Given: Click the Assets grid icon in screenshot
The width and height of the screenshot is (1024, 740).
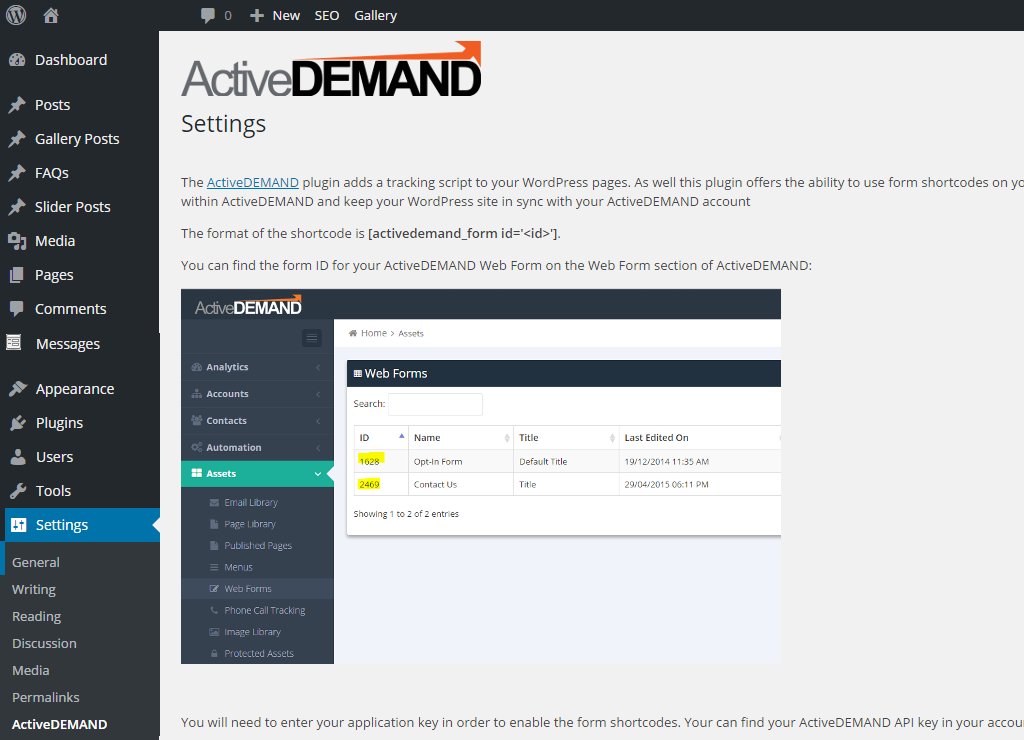Looking at the screenshot, I should (x=197, y=474).
